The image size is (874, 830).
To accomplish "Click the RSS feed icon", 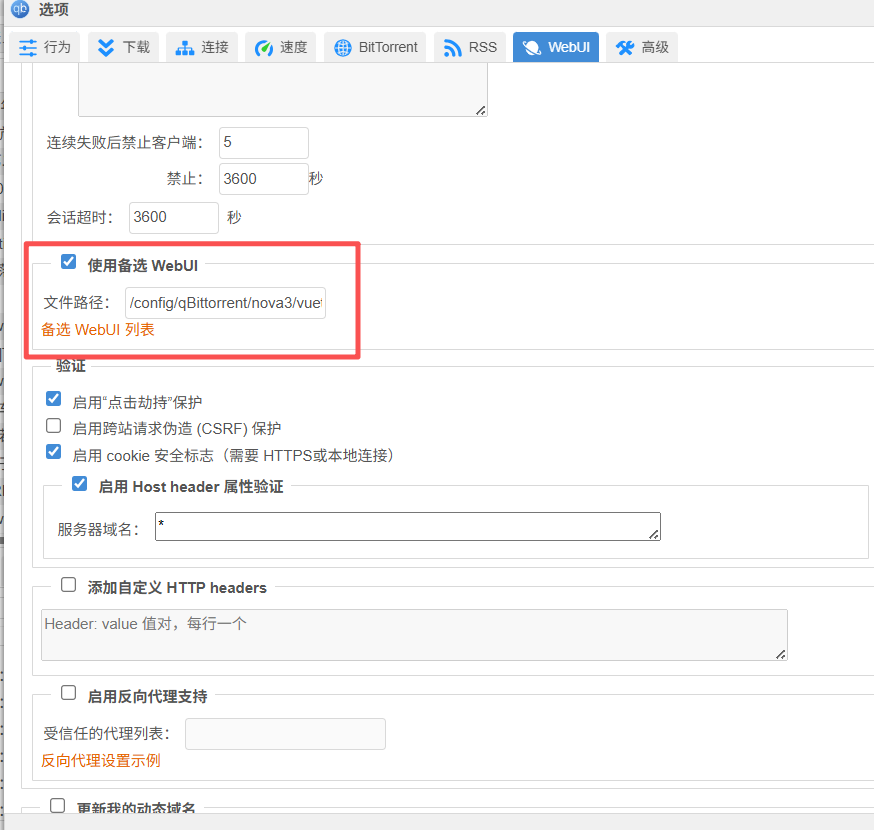I will point(453,47).
